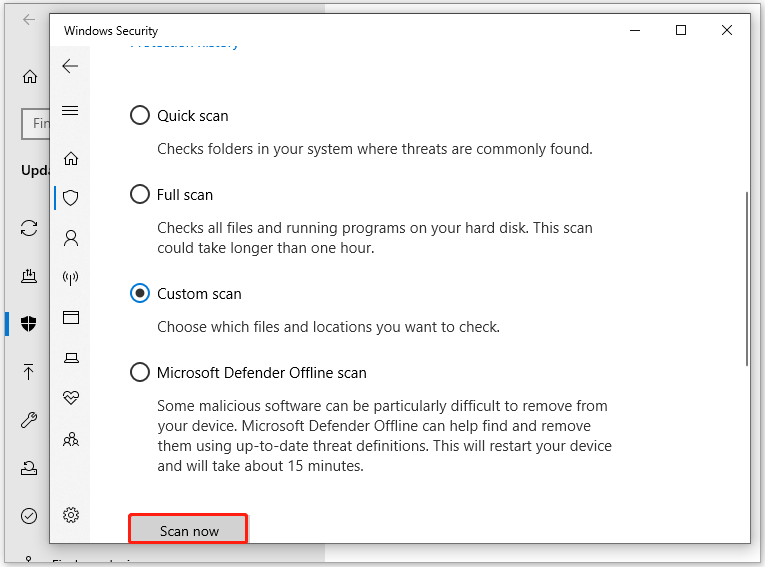
Task: Click the Windows Security back arrow
Action: [70, 66]
